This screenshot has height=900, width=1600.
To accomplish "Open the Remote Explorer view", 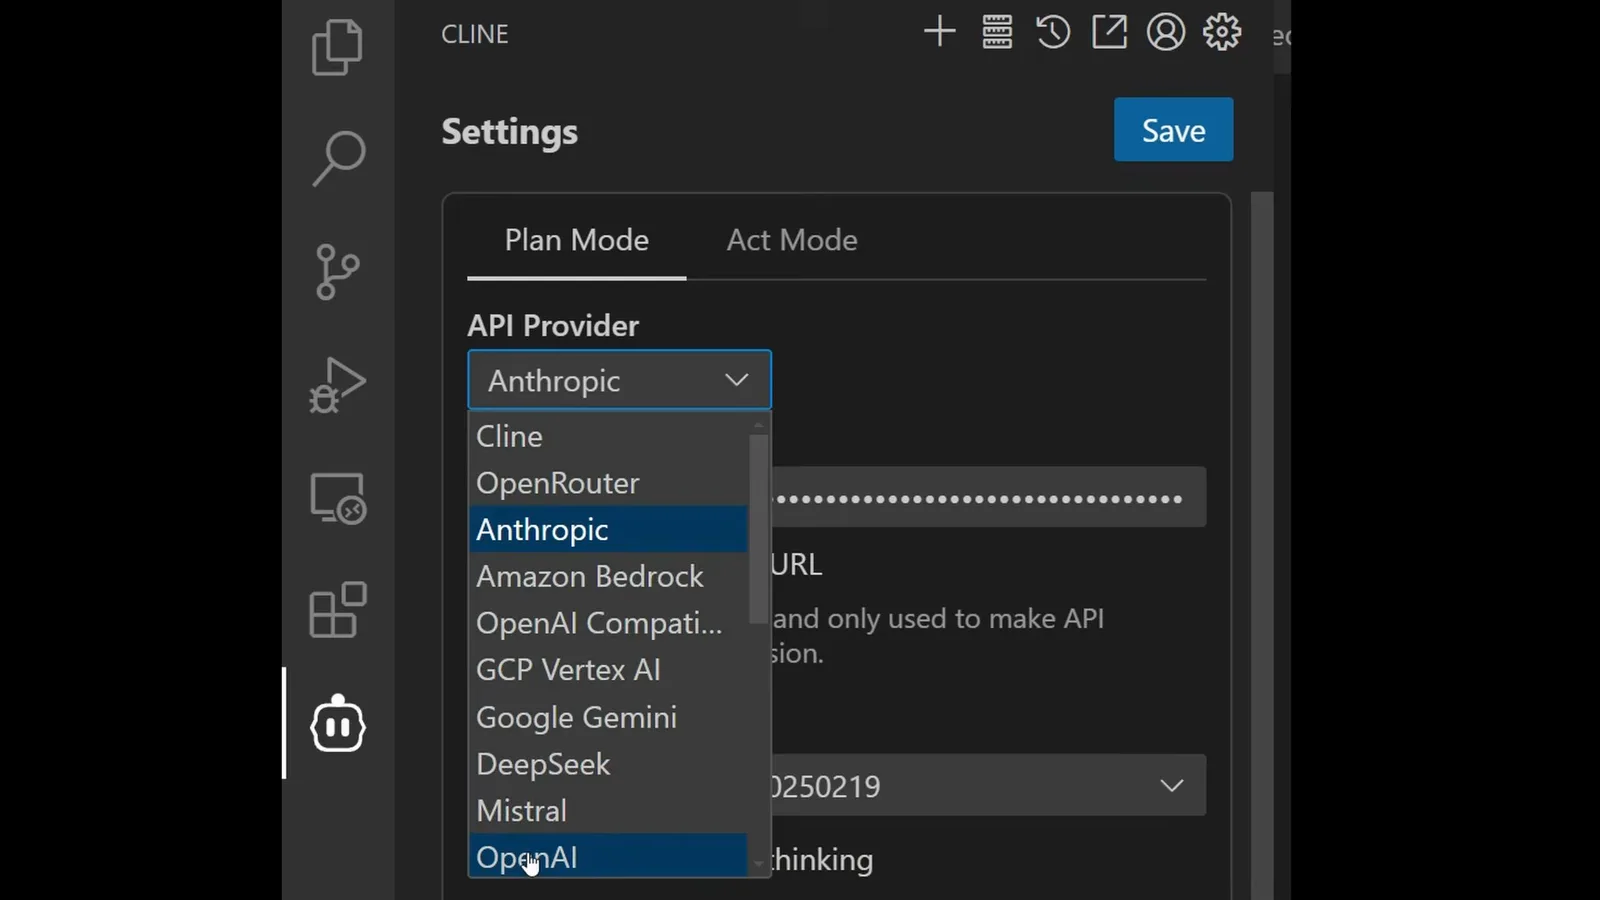I will (338, 498).
